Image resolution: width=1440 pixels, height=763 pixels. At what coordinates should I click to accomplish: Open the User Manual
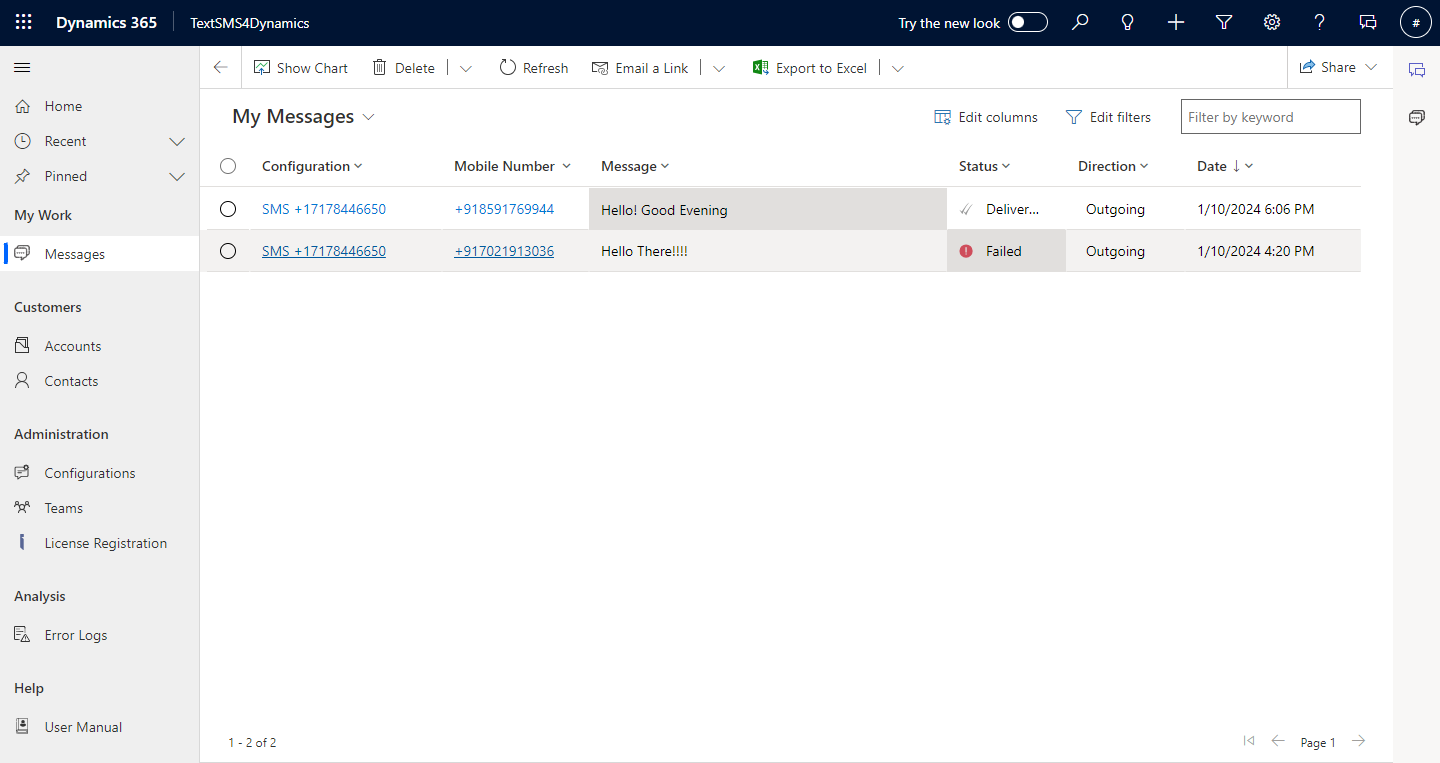pos(81,726)
